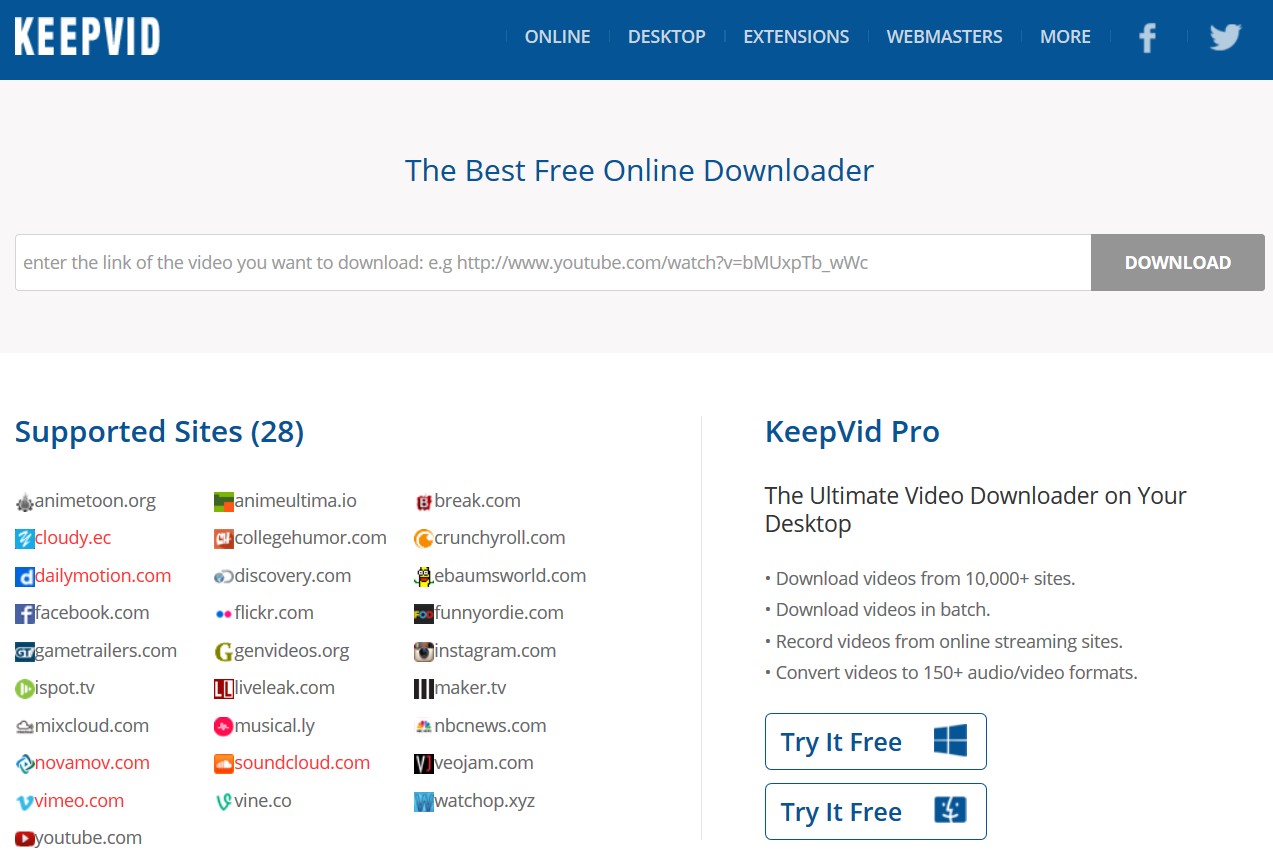Open the novamov.com link
The height and width of the screenshot is (857, 1273).
[92, 763]
